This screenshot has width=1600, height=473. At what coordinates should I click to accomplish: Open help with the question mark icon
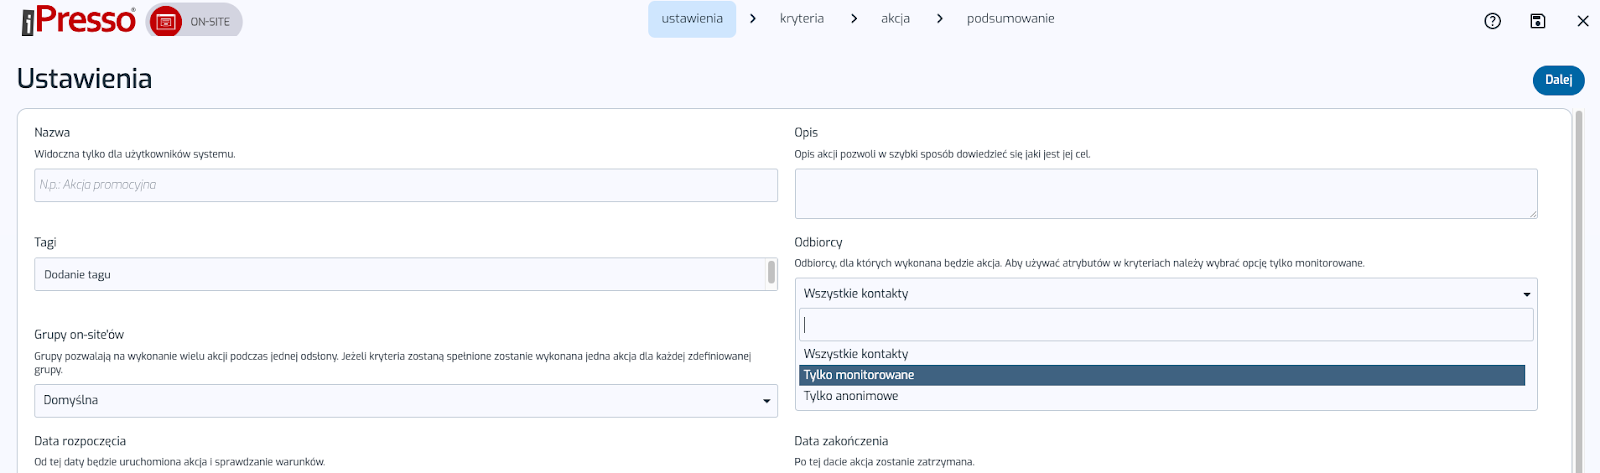pyautogui.click(x=1492, y=21)
